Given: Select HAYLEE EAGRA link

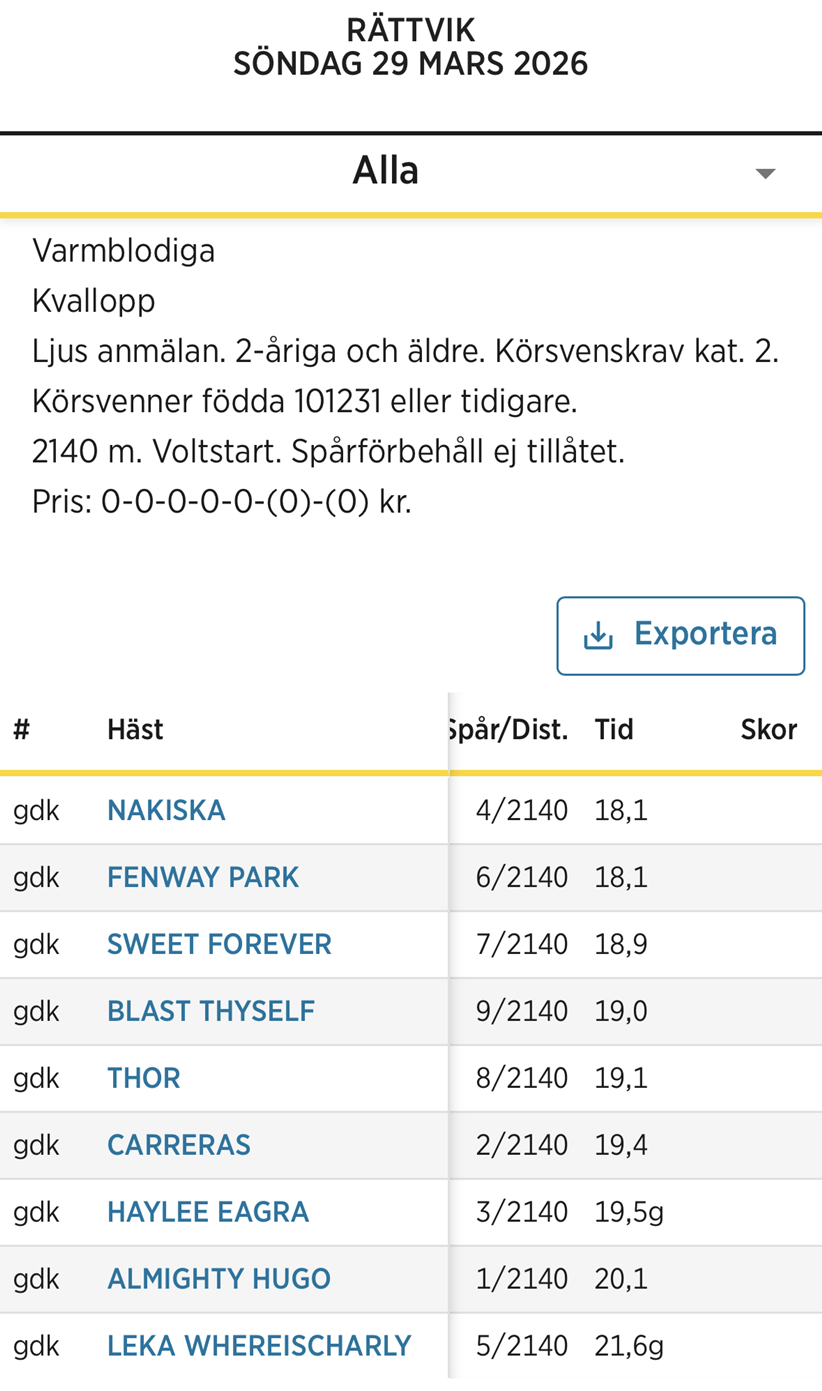Looking at the screenshot, I should (x=208, y=1212).
